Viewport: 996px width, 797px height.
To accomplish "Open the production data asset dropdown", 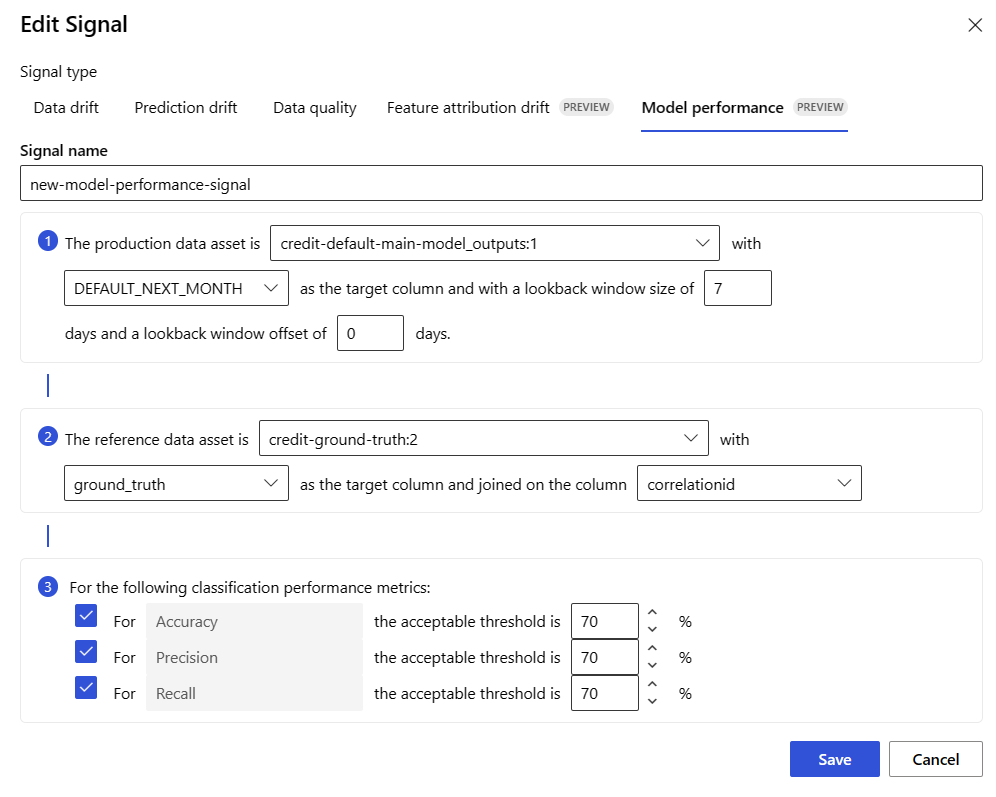I will (x=494, y=242).
